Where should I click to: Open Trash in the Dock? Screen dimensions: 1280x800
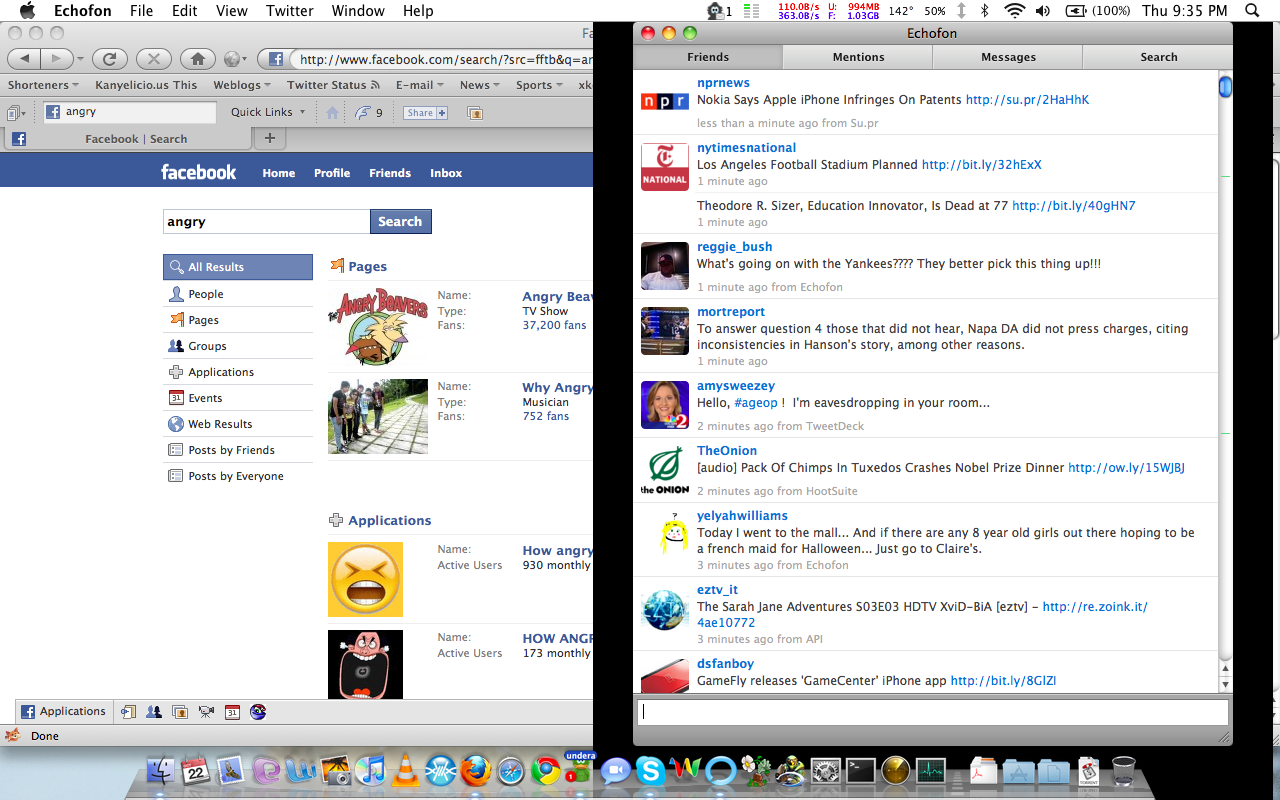coord(1124,771)
